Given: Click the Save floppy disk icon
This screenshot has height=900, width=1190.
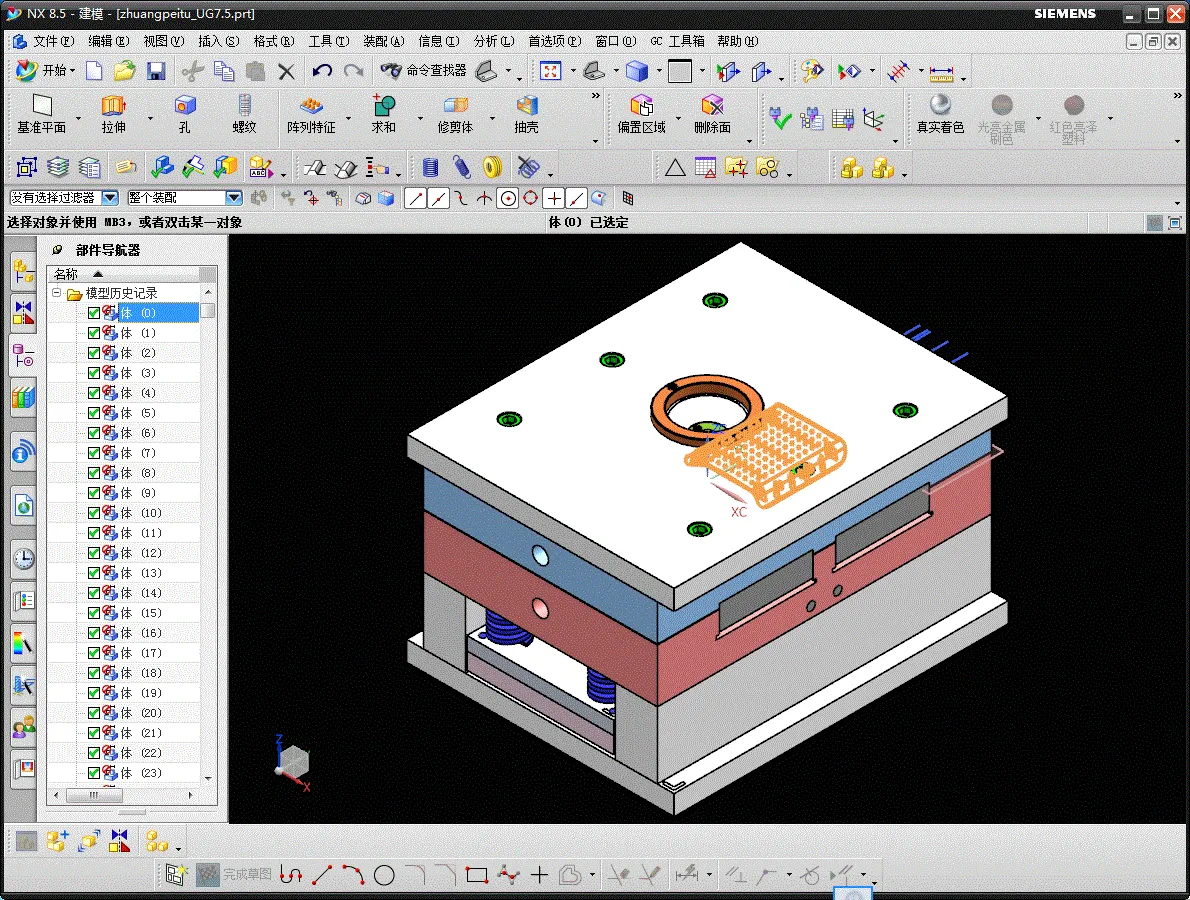Looking at the screenshot, I should click(x=155, y=71).
